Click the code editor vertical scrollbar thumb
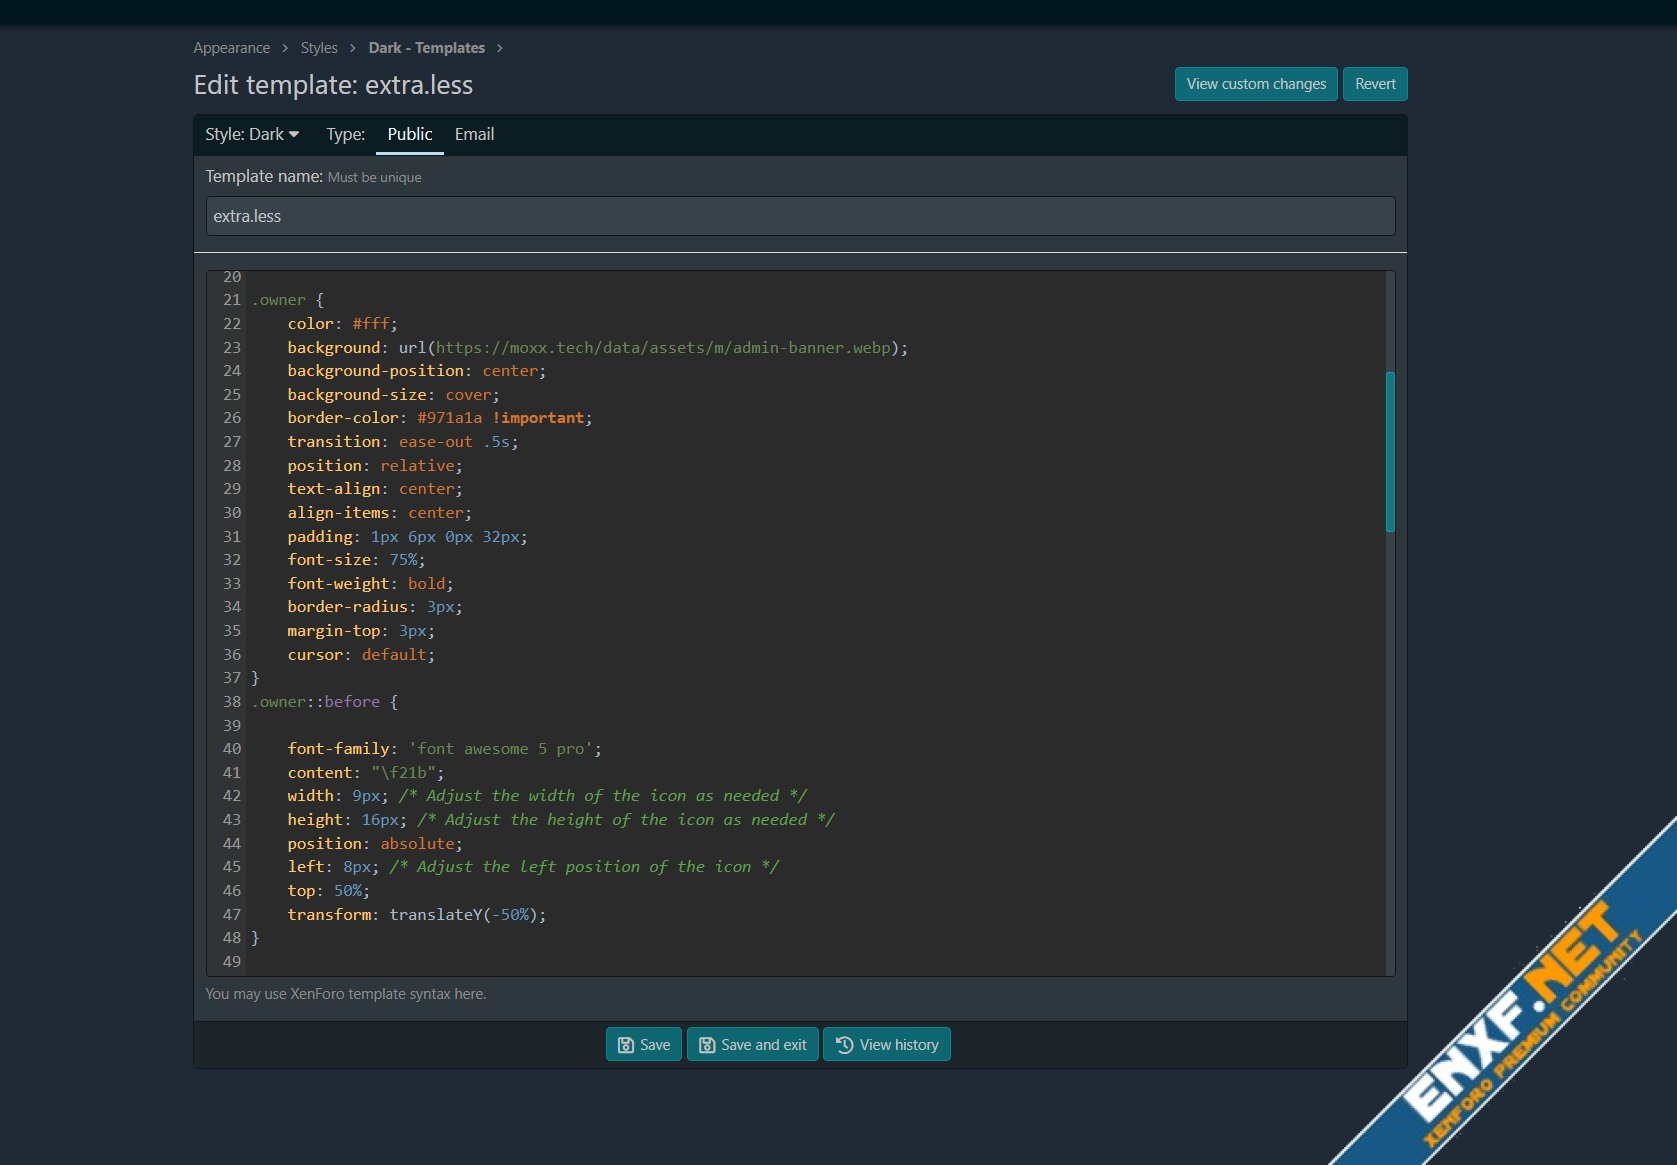 [x=1390, y=451]
